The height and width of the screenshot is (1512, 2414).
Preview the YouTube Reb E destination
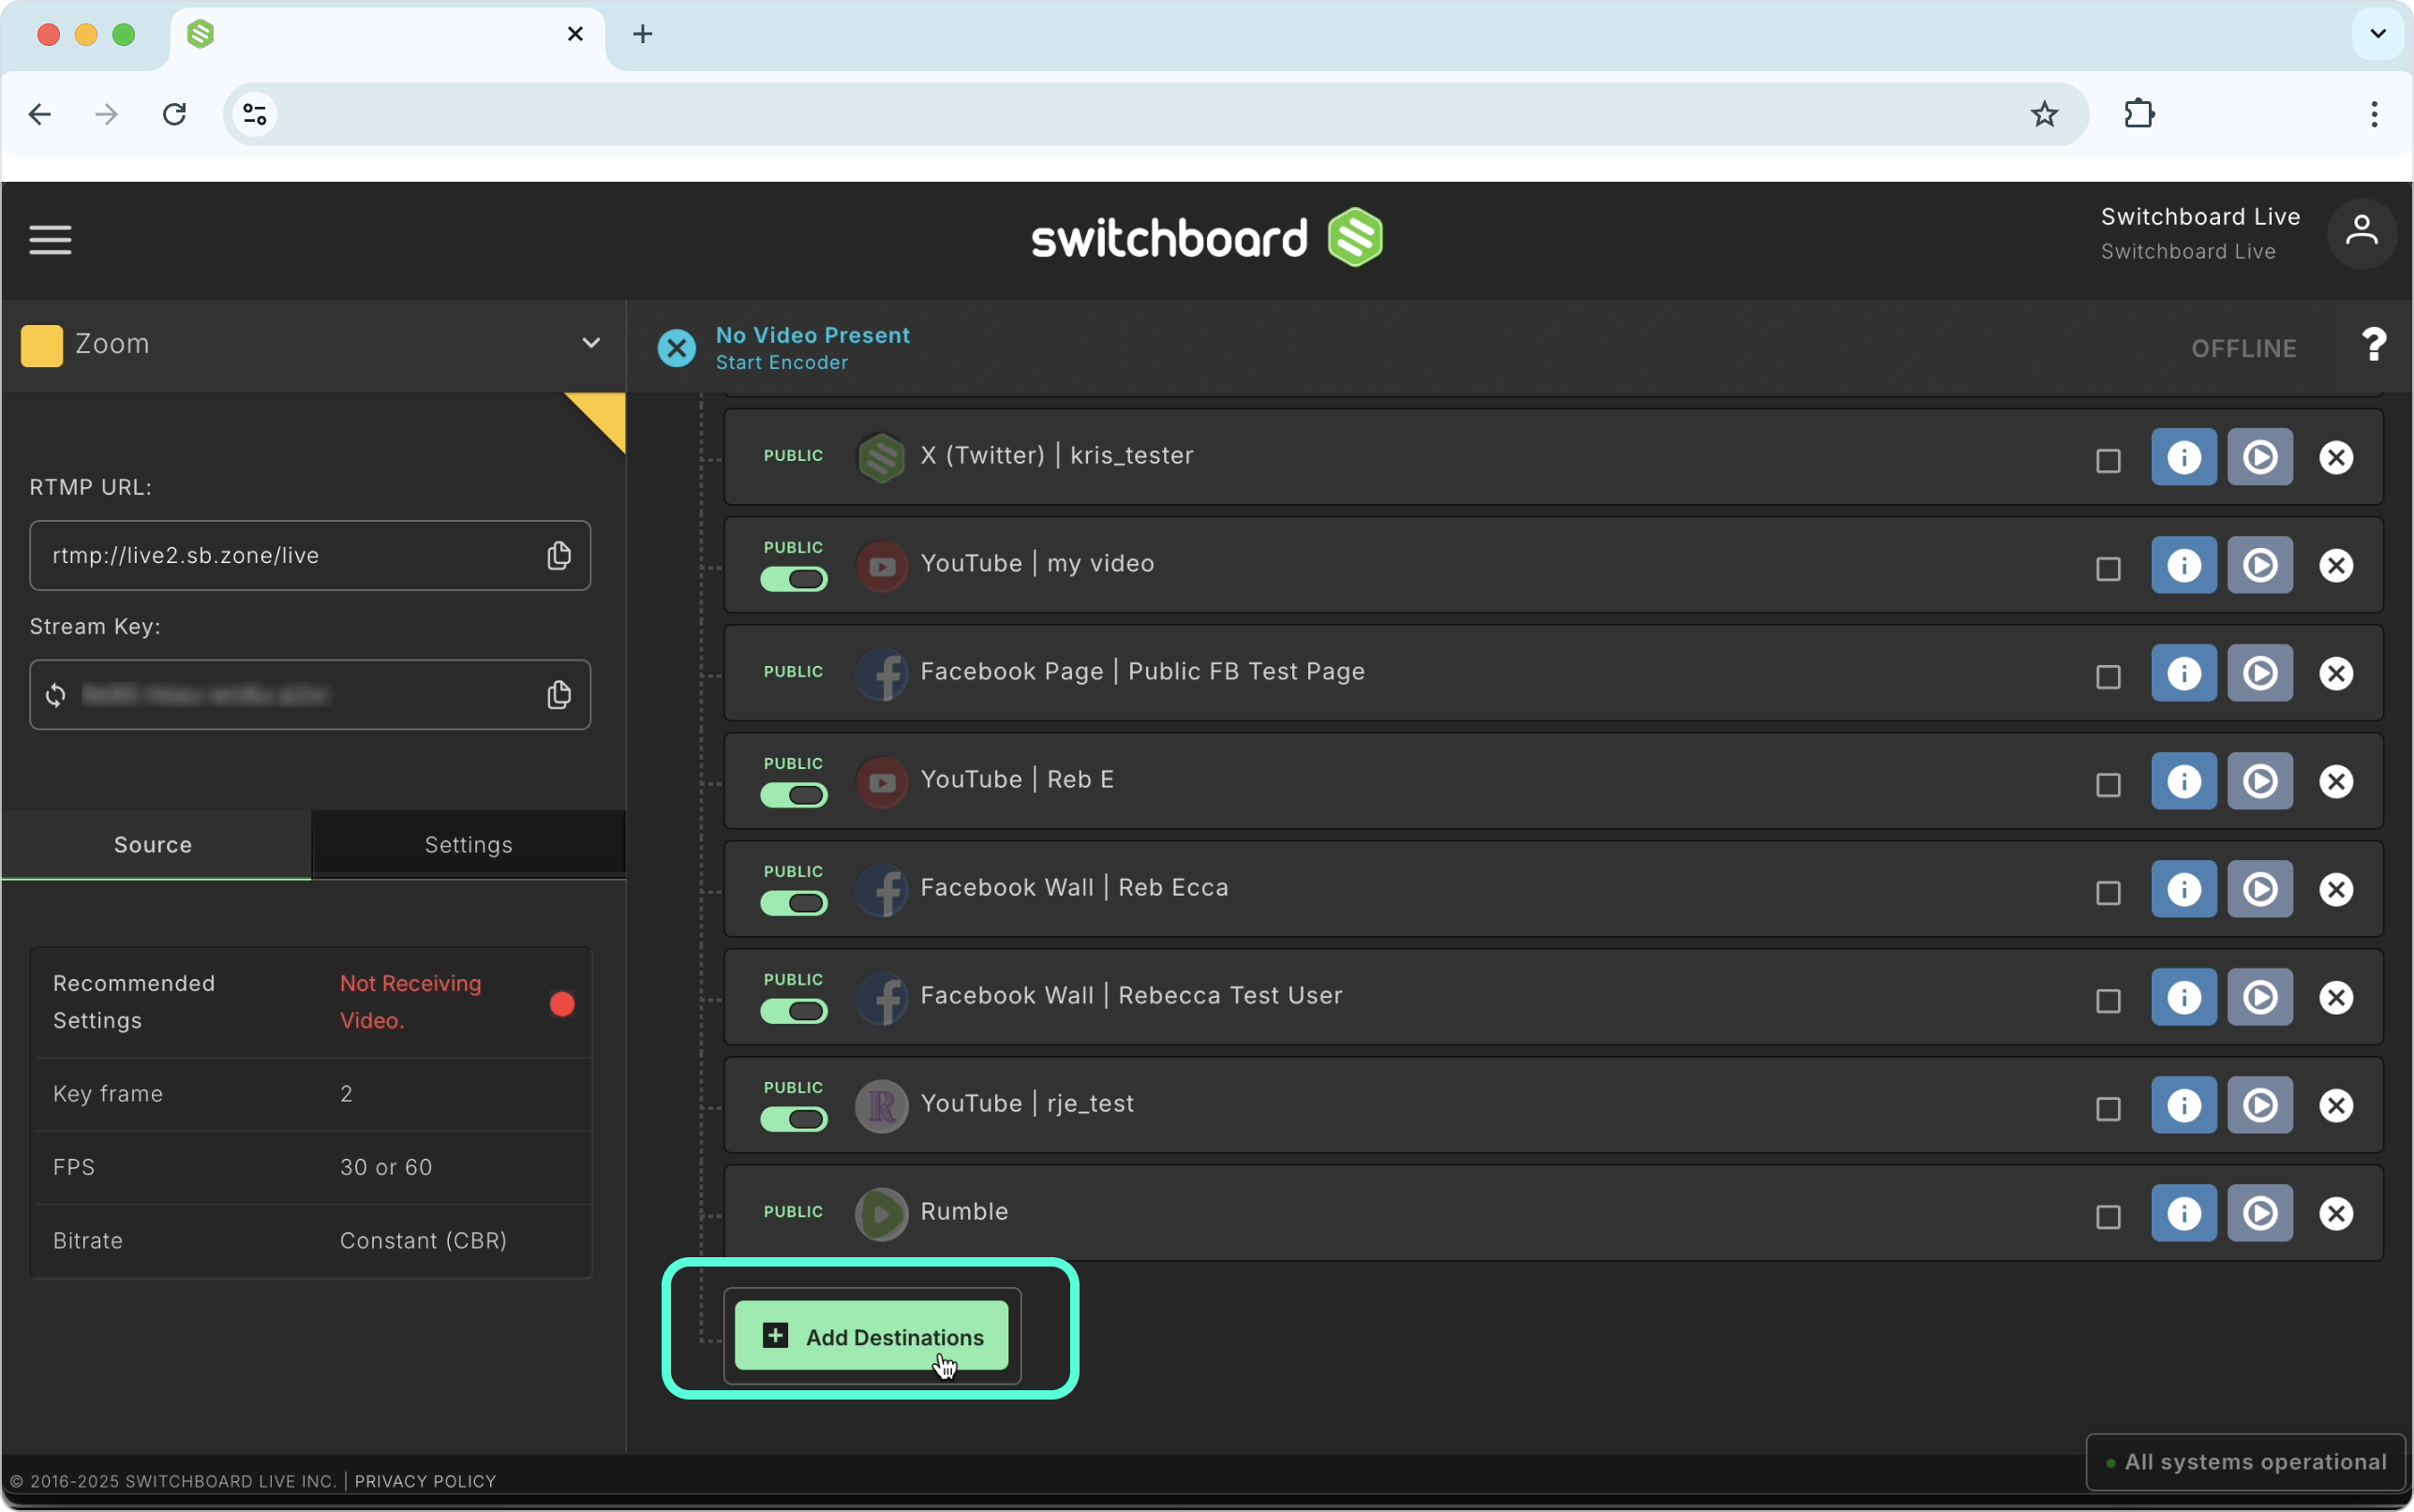(x=2259, y=781)
